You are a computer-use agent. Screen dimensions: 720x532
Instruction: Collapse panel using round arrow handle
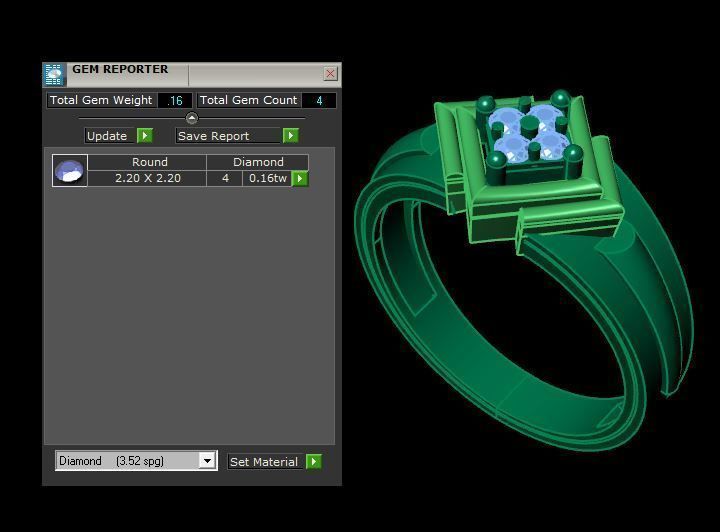[192, 118]
